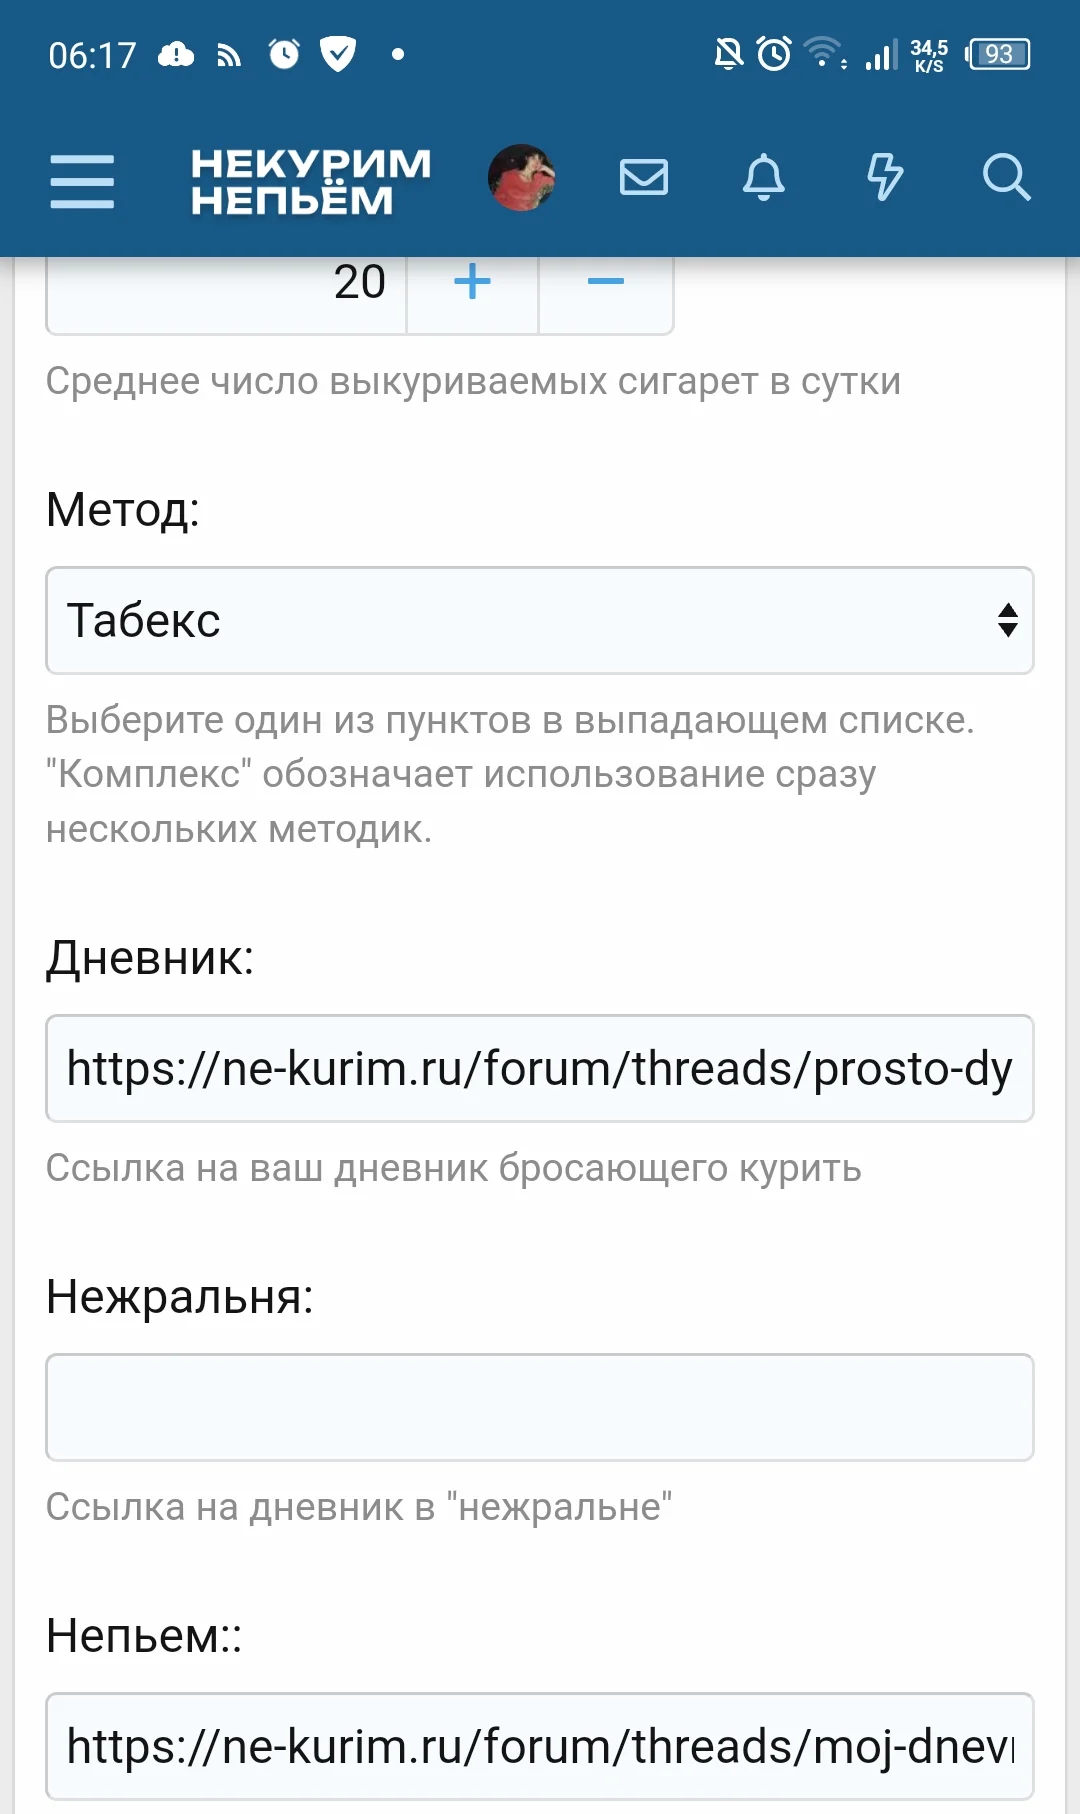Viewport: 1080px width, 1814px height.
Task: Increase cigarettes count with plus button
Action: point(472,283)
